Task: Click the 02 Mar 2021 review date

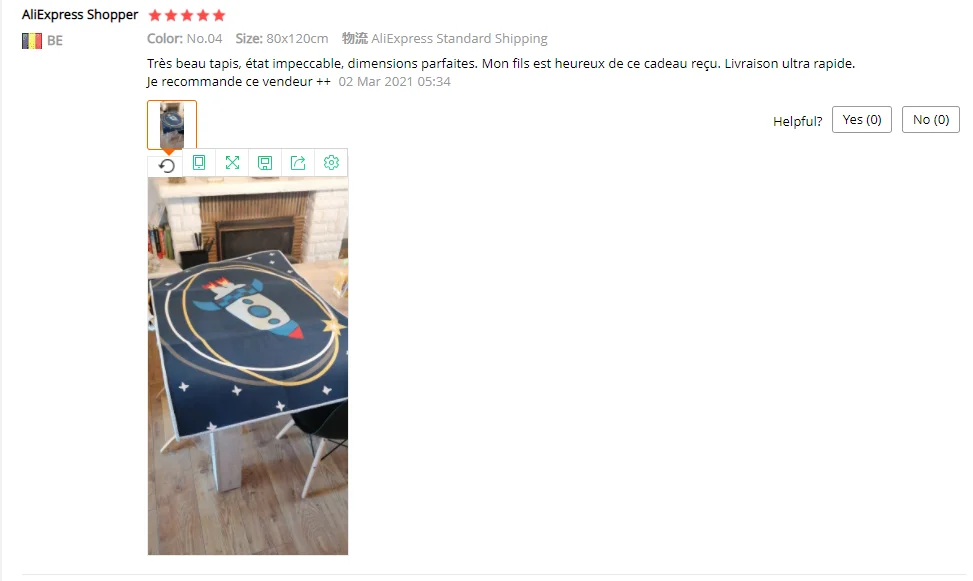Action: pyautogui.click(x=395, y=82)
